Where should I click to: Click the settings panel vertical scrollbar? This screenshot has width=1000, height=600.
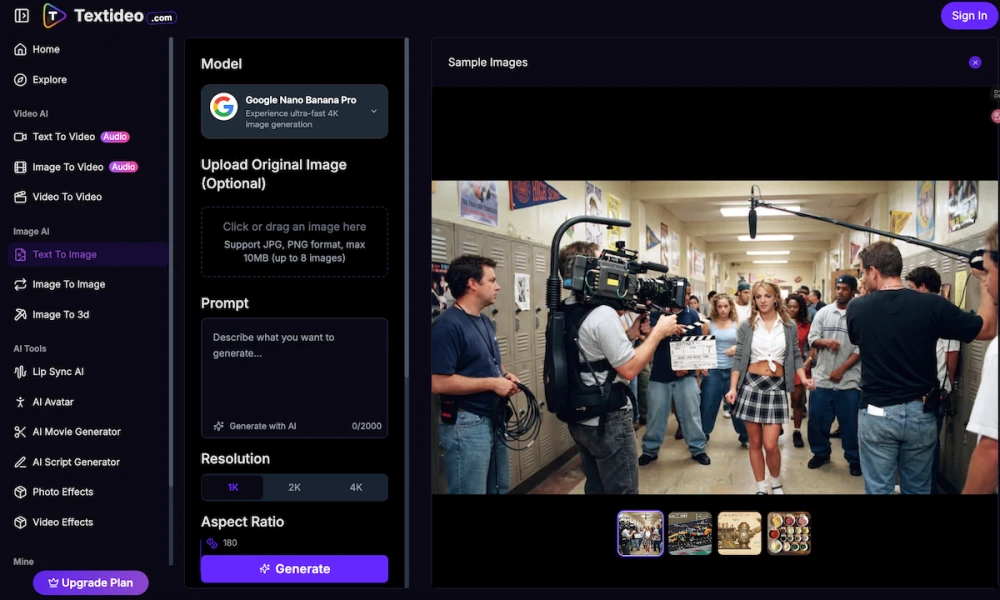click(x=406, y=207)
